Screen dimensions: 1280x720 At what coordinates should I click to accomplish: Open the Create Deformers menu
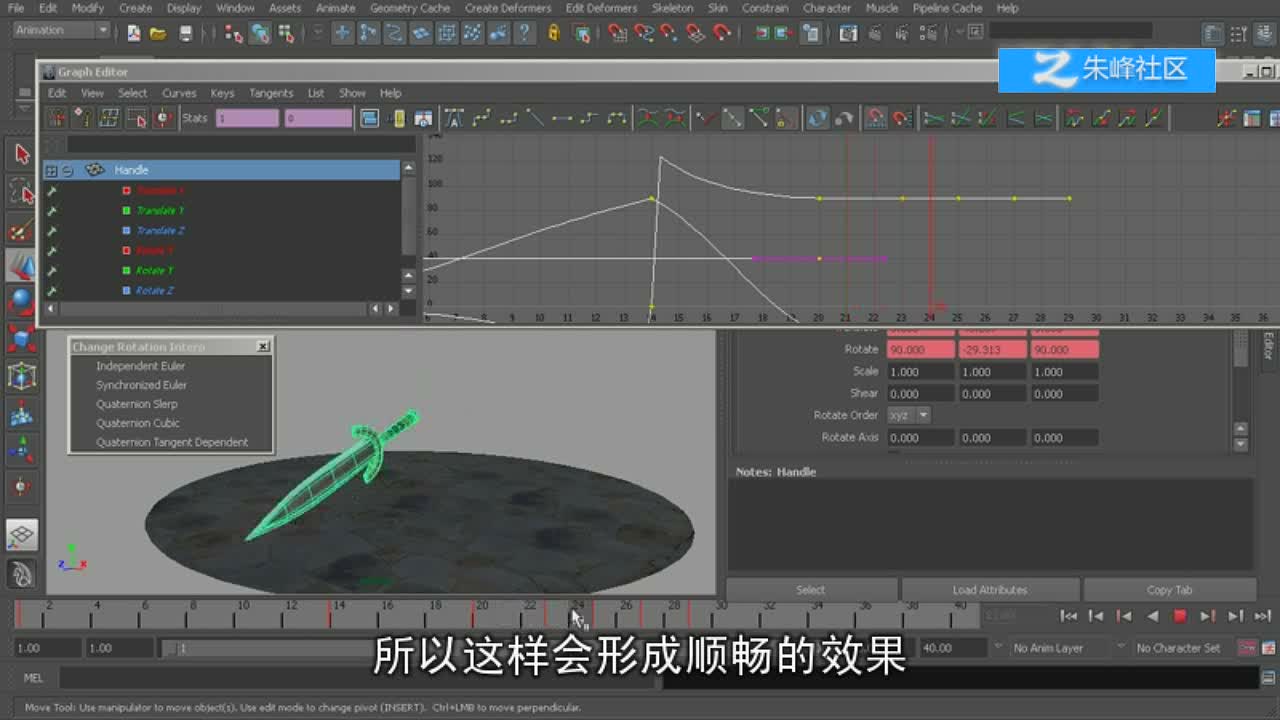point(508,8)
